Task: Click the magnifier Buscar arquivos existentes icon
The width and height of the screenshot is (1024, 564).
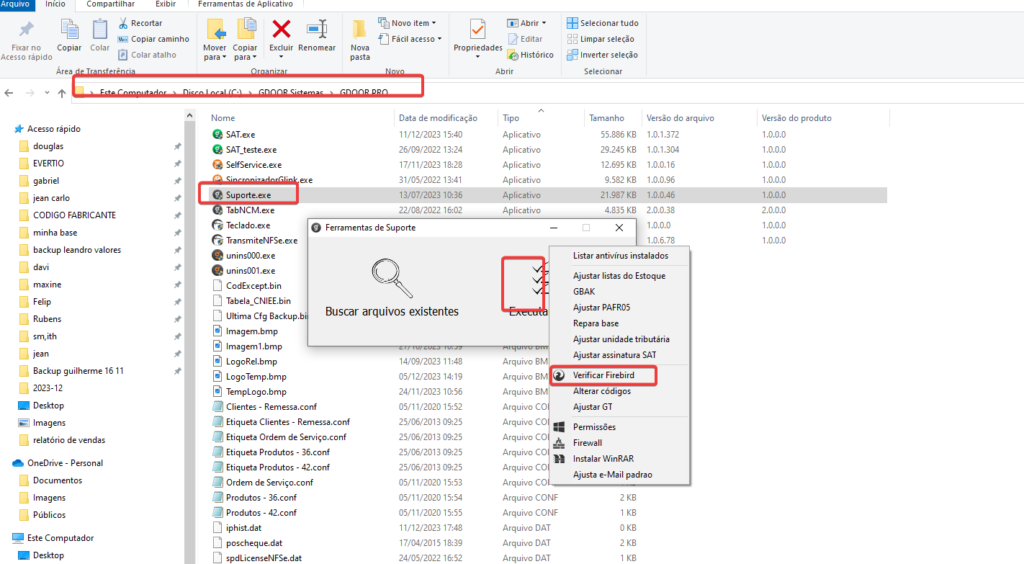Action: (x=391, y=279)
